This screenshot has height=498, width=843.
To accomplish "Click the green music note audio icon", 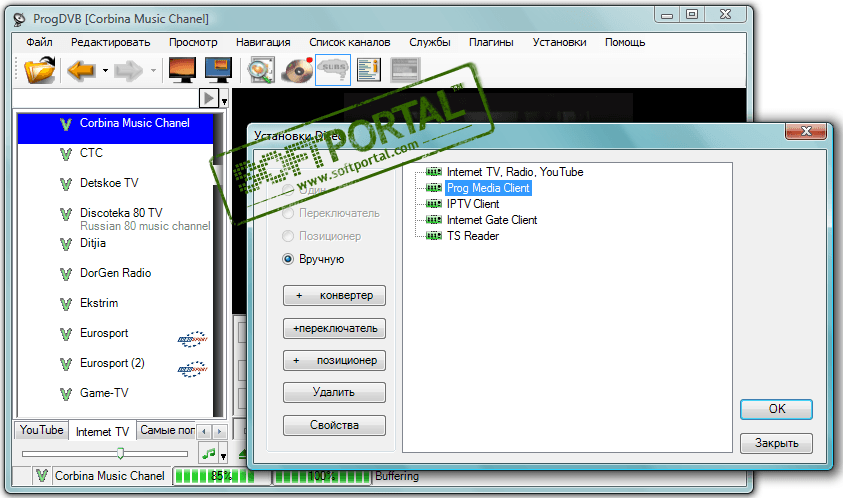I will click(209, 453).
